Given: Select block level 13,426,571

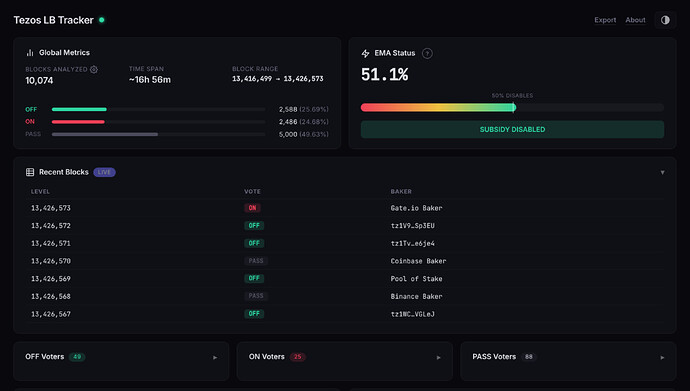Looking at the screenshot, I should 51,243.
